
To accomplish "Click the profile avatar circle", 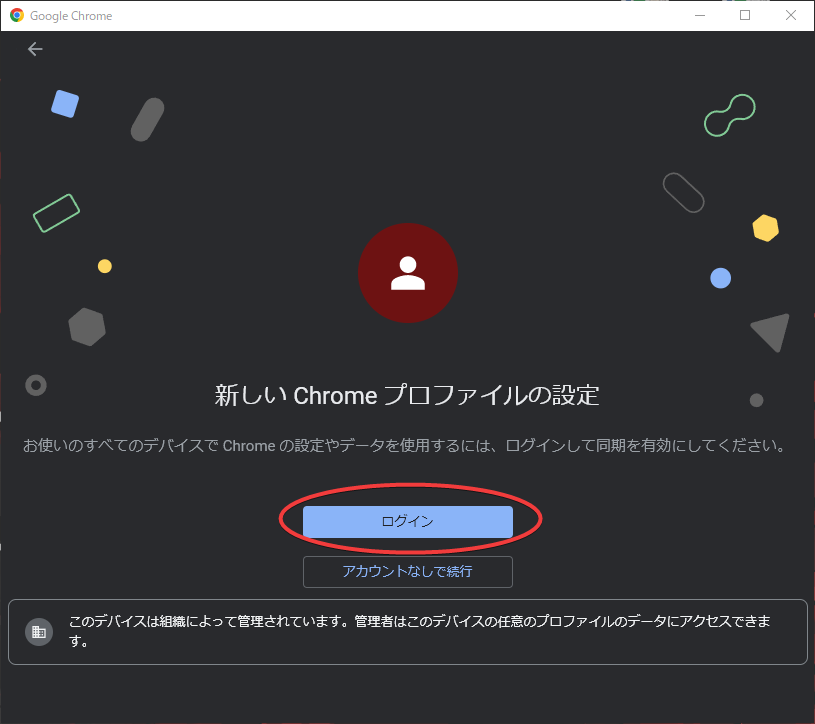I will (408, 273).
